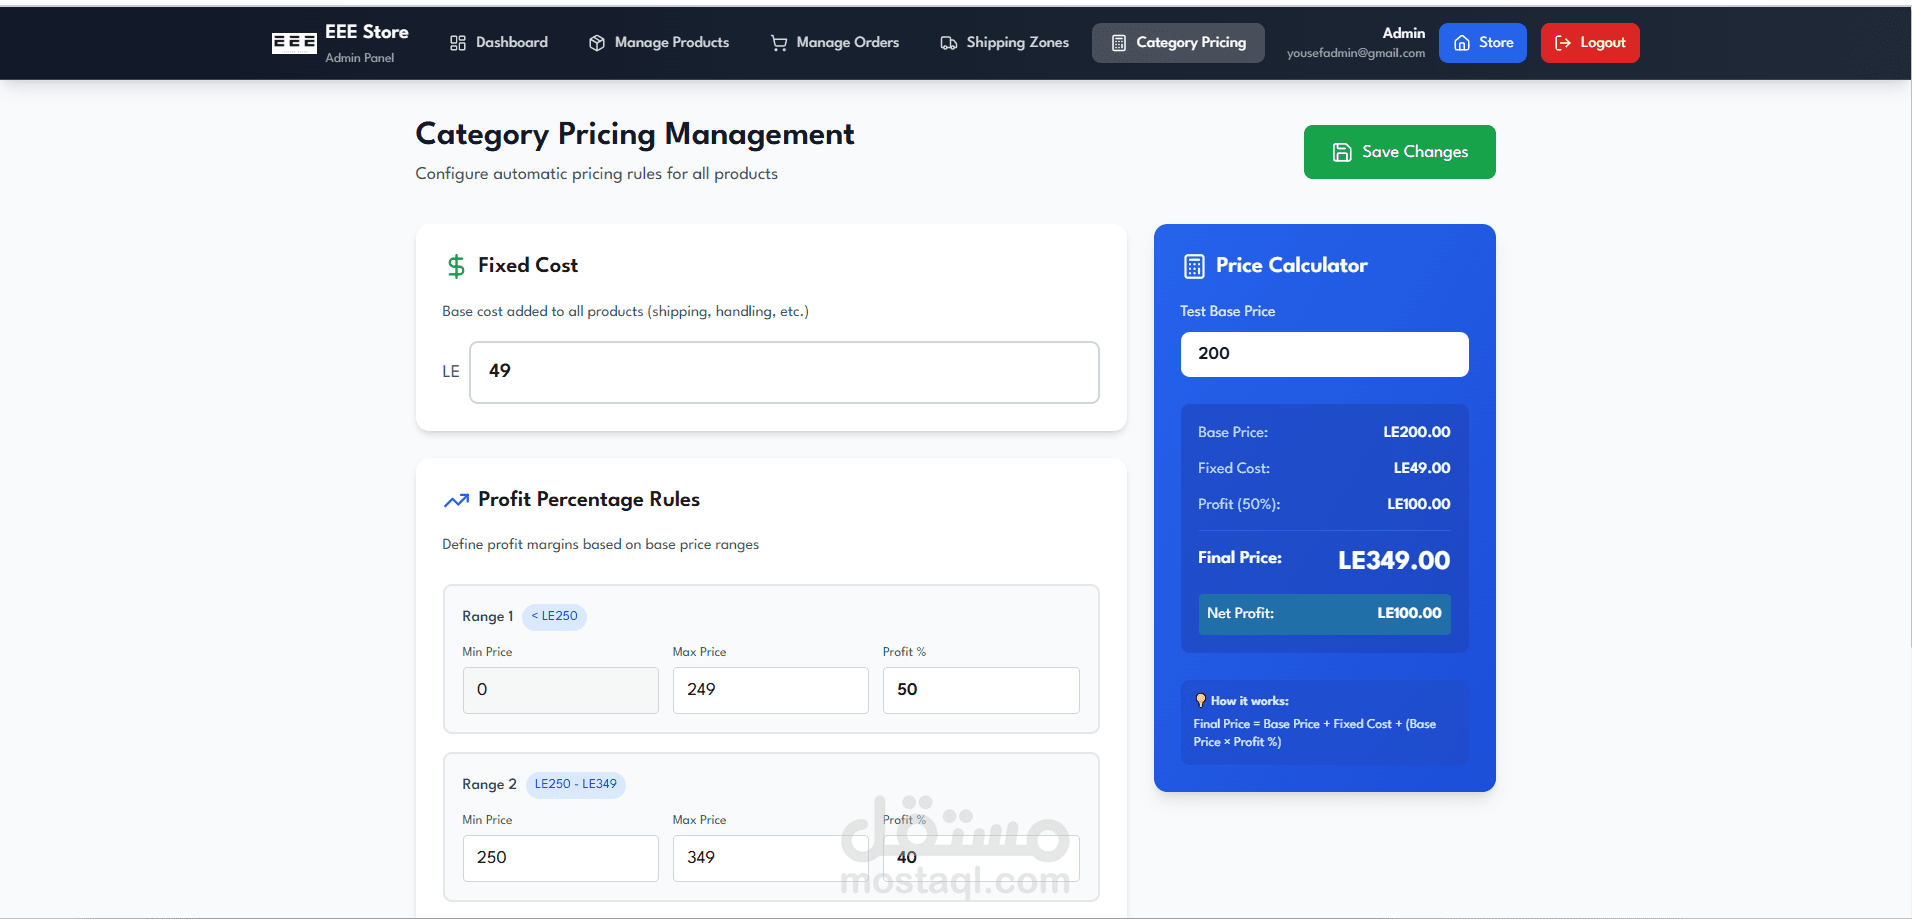Screen dimensions: 1912x919
Task: Click the Manage Products box icon
Action: click(597, 43)
